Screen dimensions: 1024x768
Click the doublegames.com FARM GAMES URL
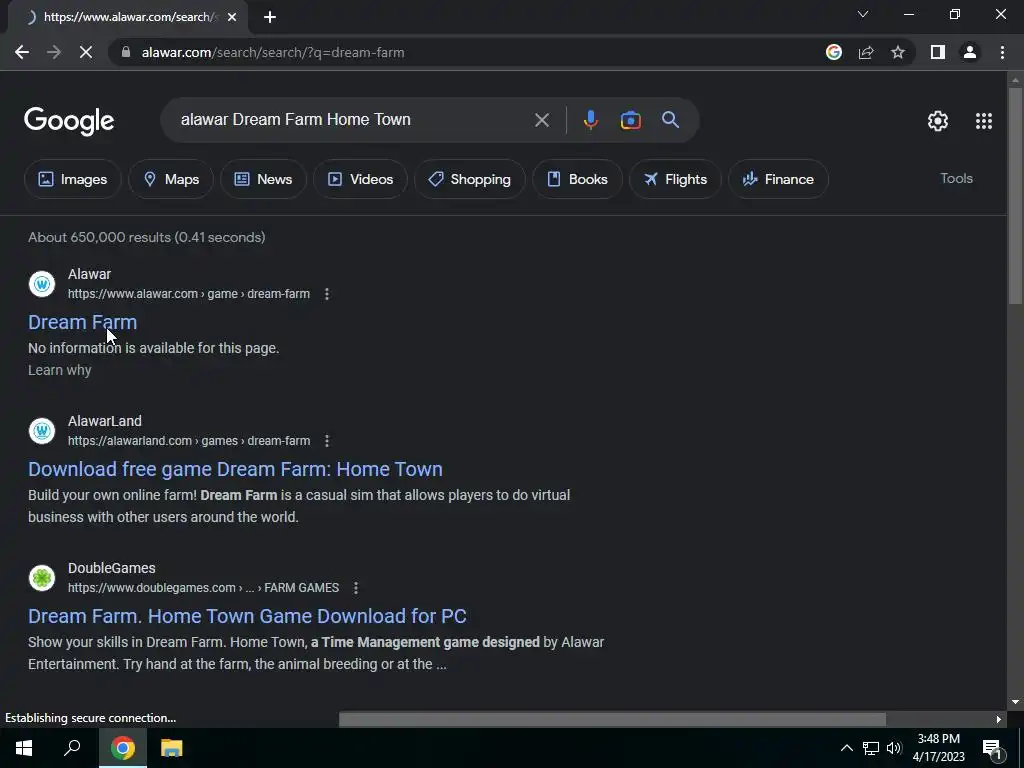click(x=203, y=588)
